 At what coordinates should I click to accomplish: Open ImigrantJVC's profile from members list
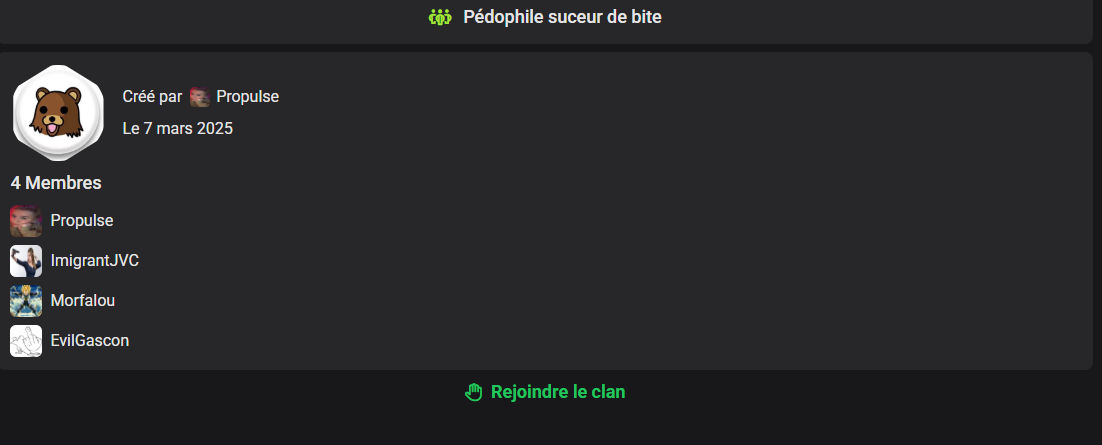[x=95, y=261]
